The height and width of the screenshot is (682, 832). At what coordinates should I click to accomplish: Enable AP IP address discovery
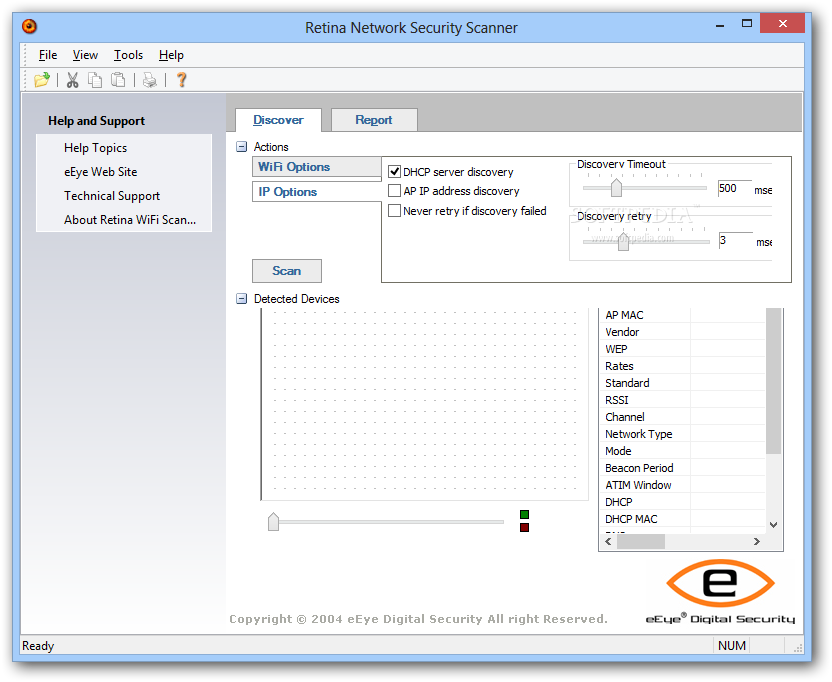[x=394, y=191]
